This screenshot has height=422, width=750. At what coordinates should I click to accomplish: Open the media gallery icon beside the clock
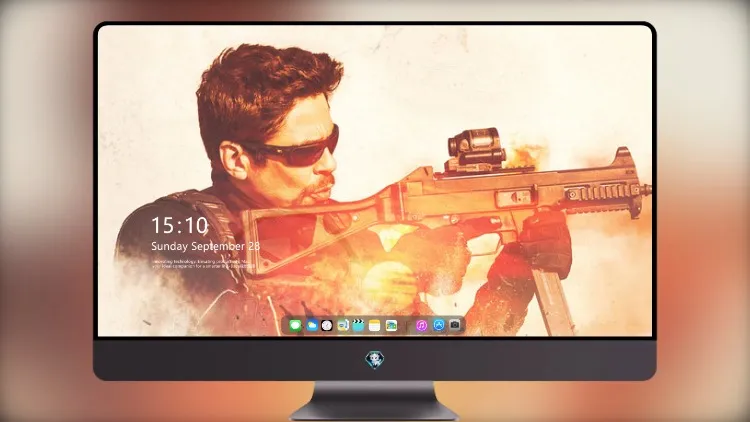pos(342,326)
